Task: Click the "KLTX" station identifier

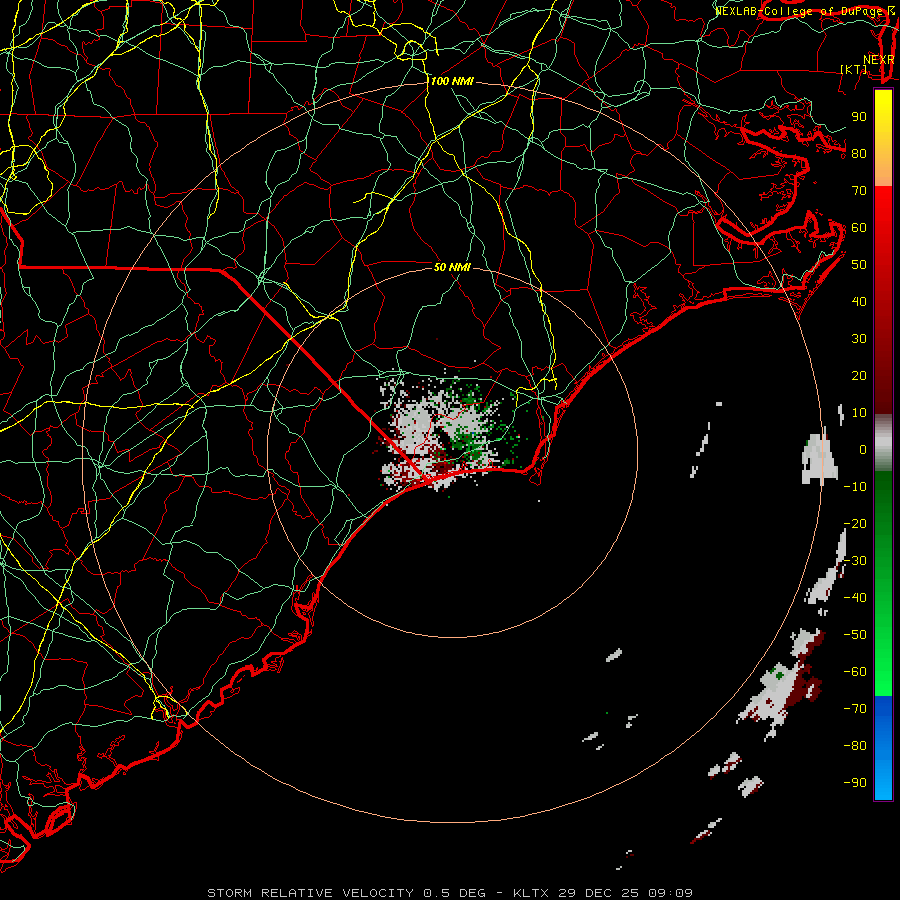Action: tap(531, 893)
